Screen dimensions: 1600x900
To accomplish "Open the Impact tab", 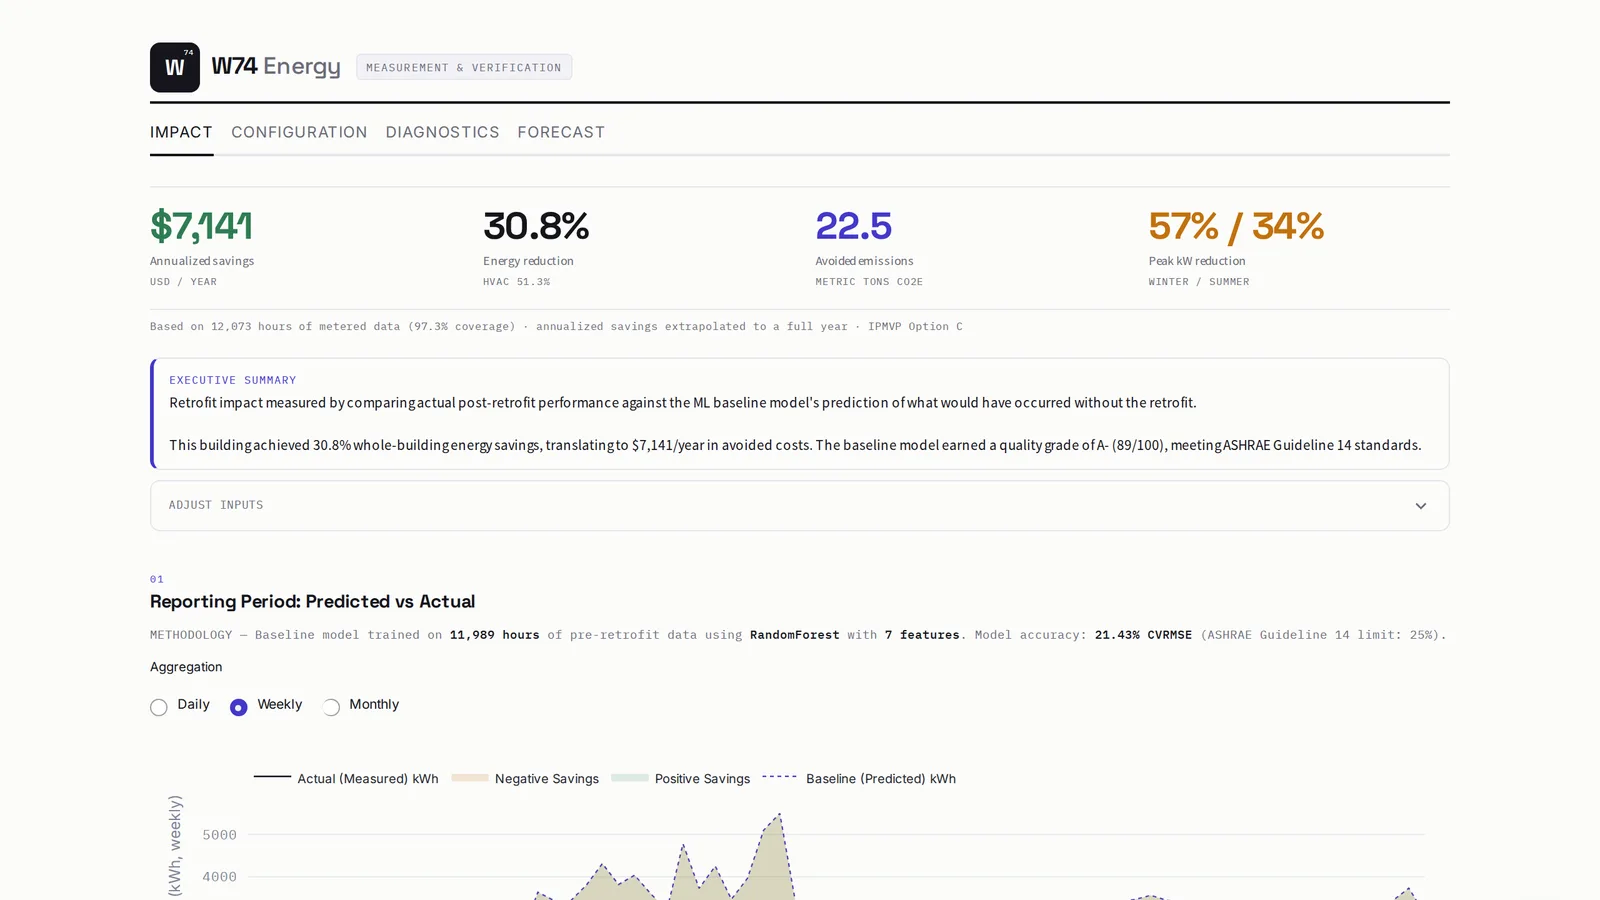I will click(x=181, y=132).
